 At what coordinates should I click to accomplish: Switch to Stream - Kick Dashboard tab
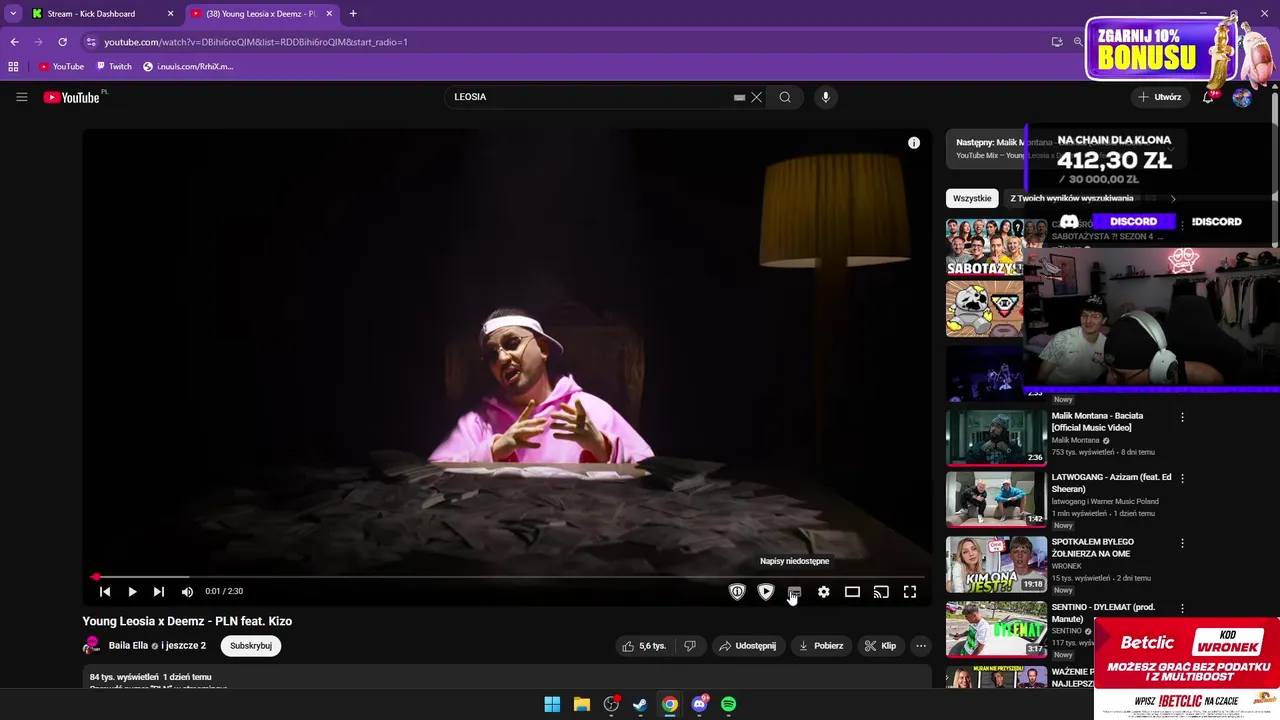pyautogui.click(x=91, y=14)
